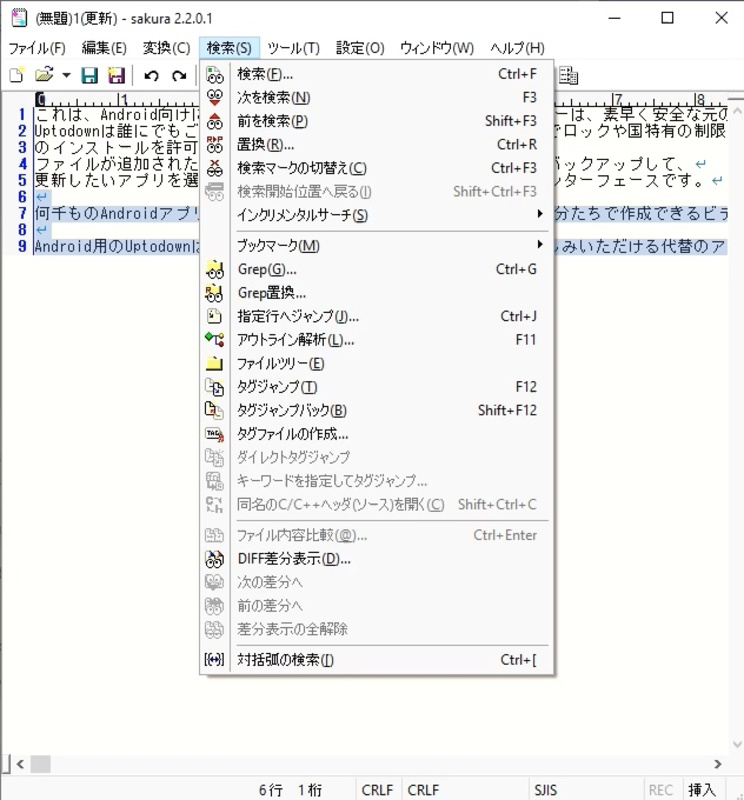Click the Redo toolbar icon

click(x=179, y=76)
